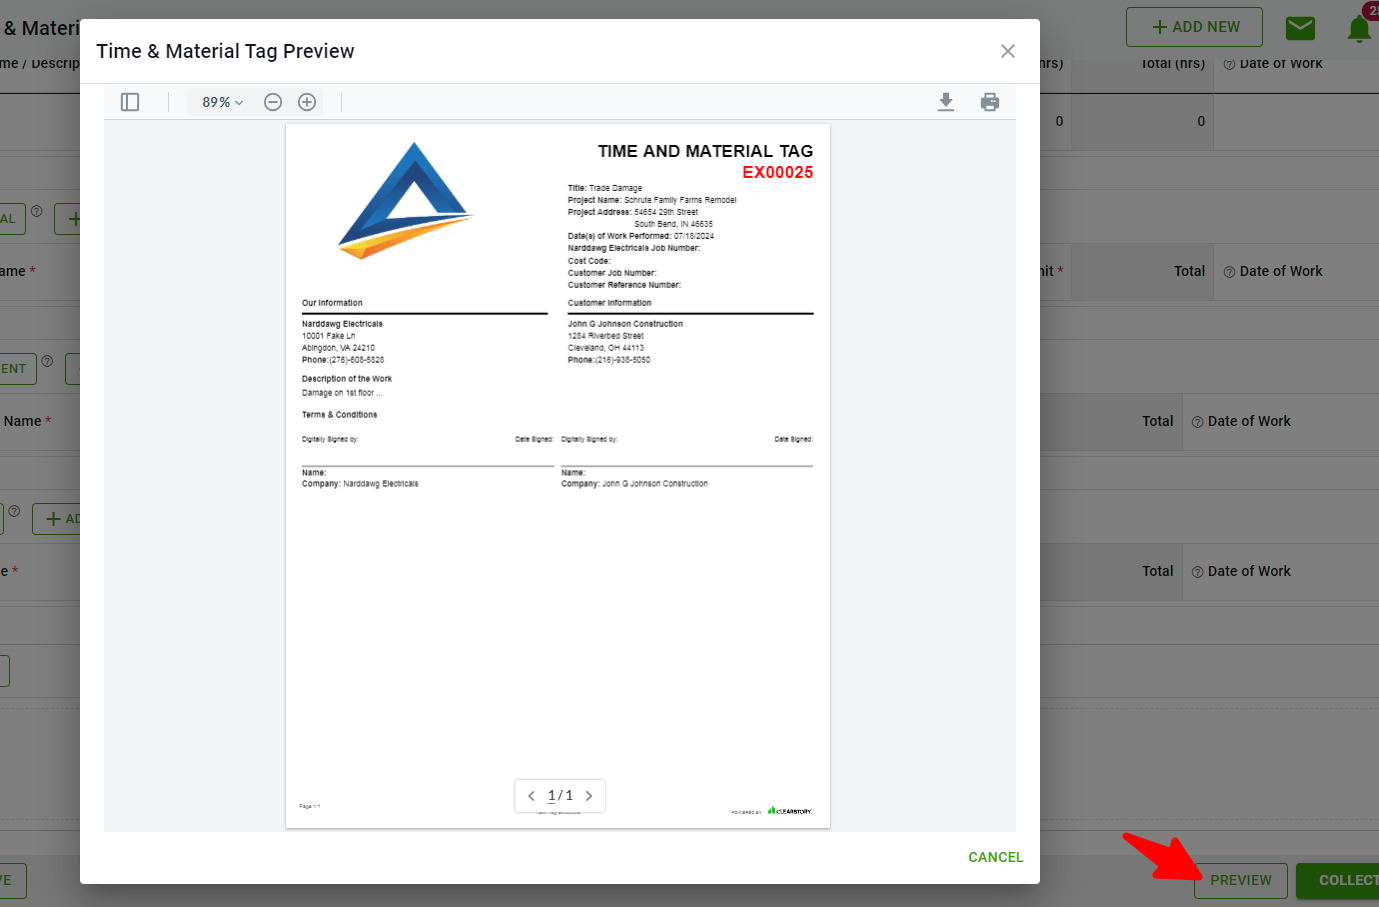The height and width of the screenshot is (907, 1379).
Task: Open the green mail envelope icon
Action: 1300,28
